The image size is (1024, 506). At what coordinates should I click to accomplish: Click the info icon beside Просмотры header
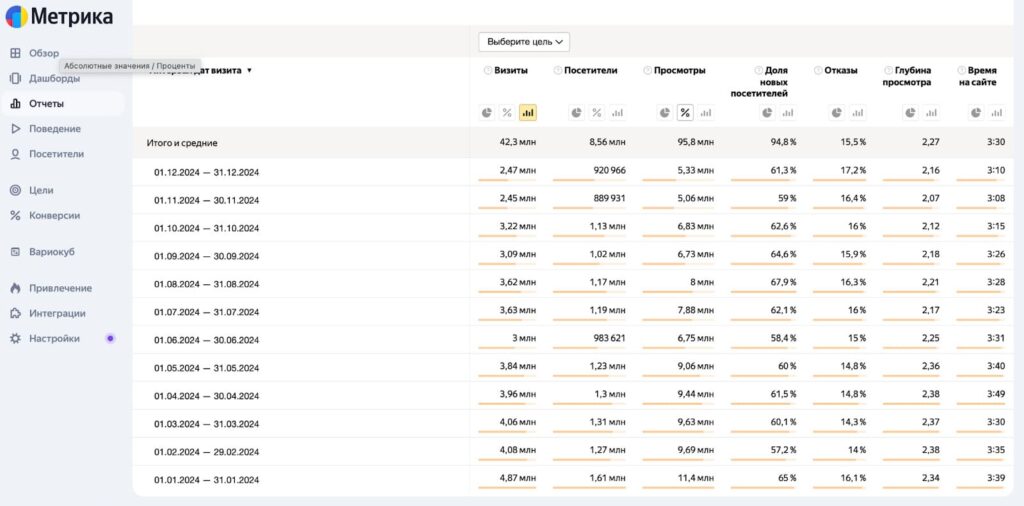click(647, 71)
